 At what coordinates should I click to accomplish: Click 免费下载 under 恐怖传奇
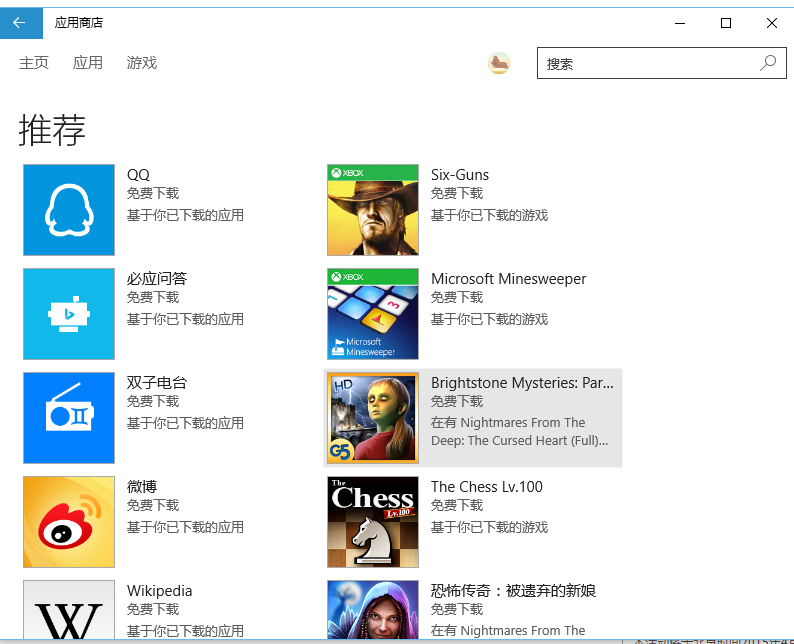coord(457,609)
